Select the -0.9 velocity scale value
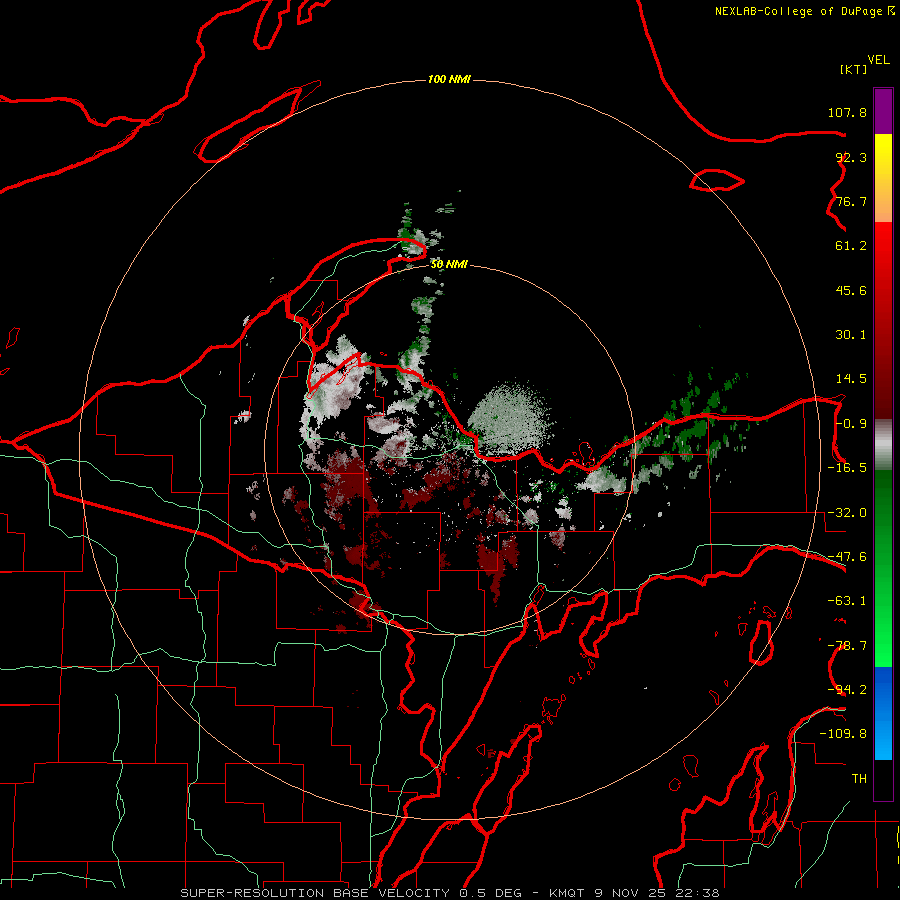This screenshot has height=900, width=900. (x=851, y=424)
